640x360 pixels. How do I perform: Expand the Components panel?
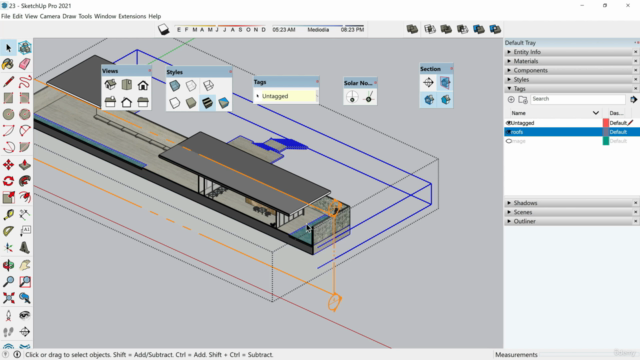click(x=509, y=70)
